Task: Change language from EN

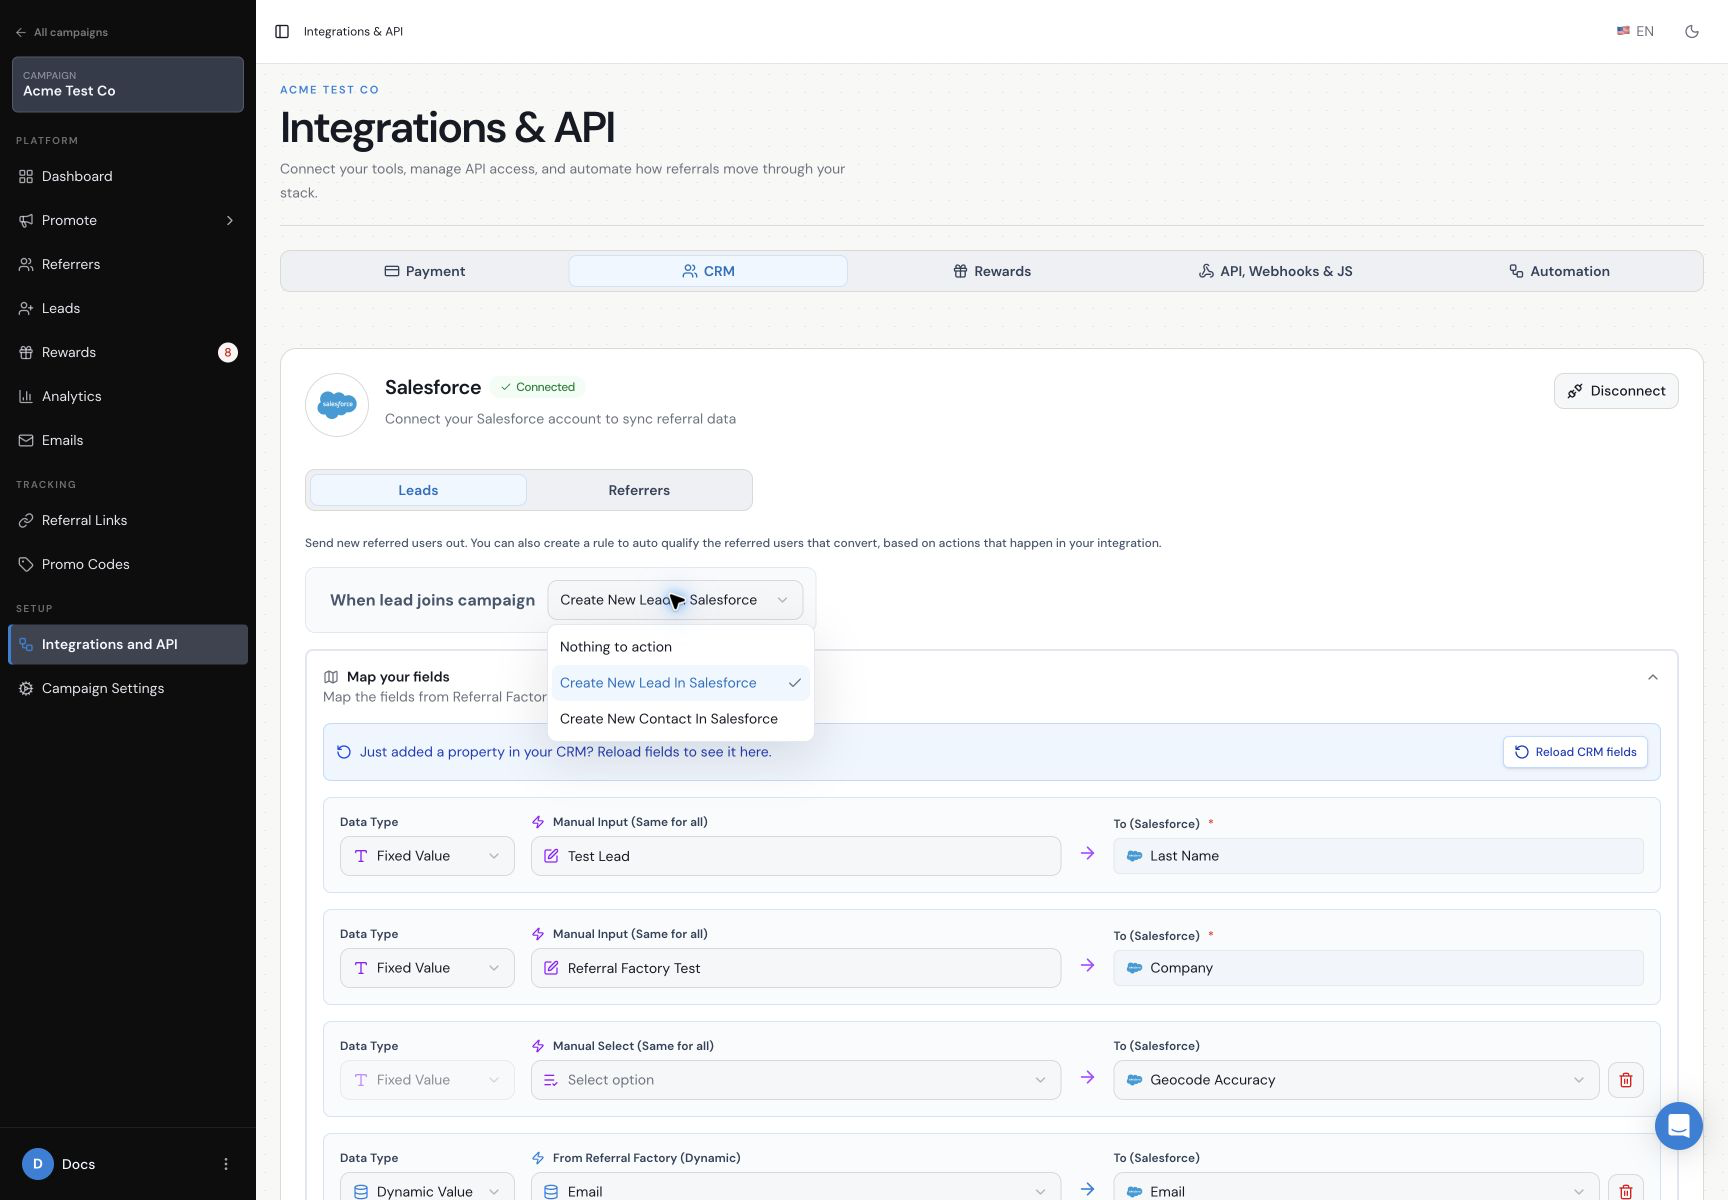Action: pyautogui.click(x=1635, y=32)
